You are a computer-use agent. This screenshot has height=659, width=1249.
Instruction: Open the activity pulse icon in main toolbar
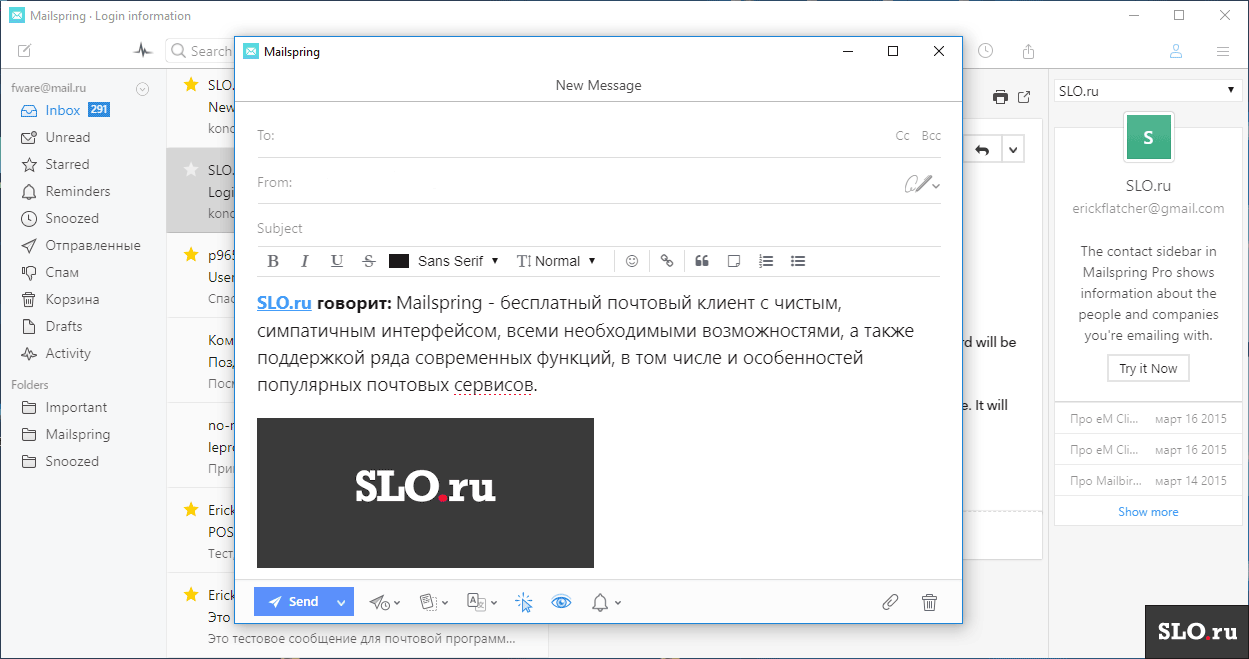pyautogui.click(x=144, y=51)
